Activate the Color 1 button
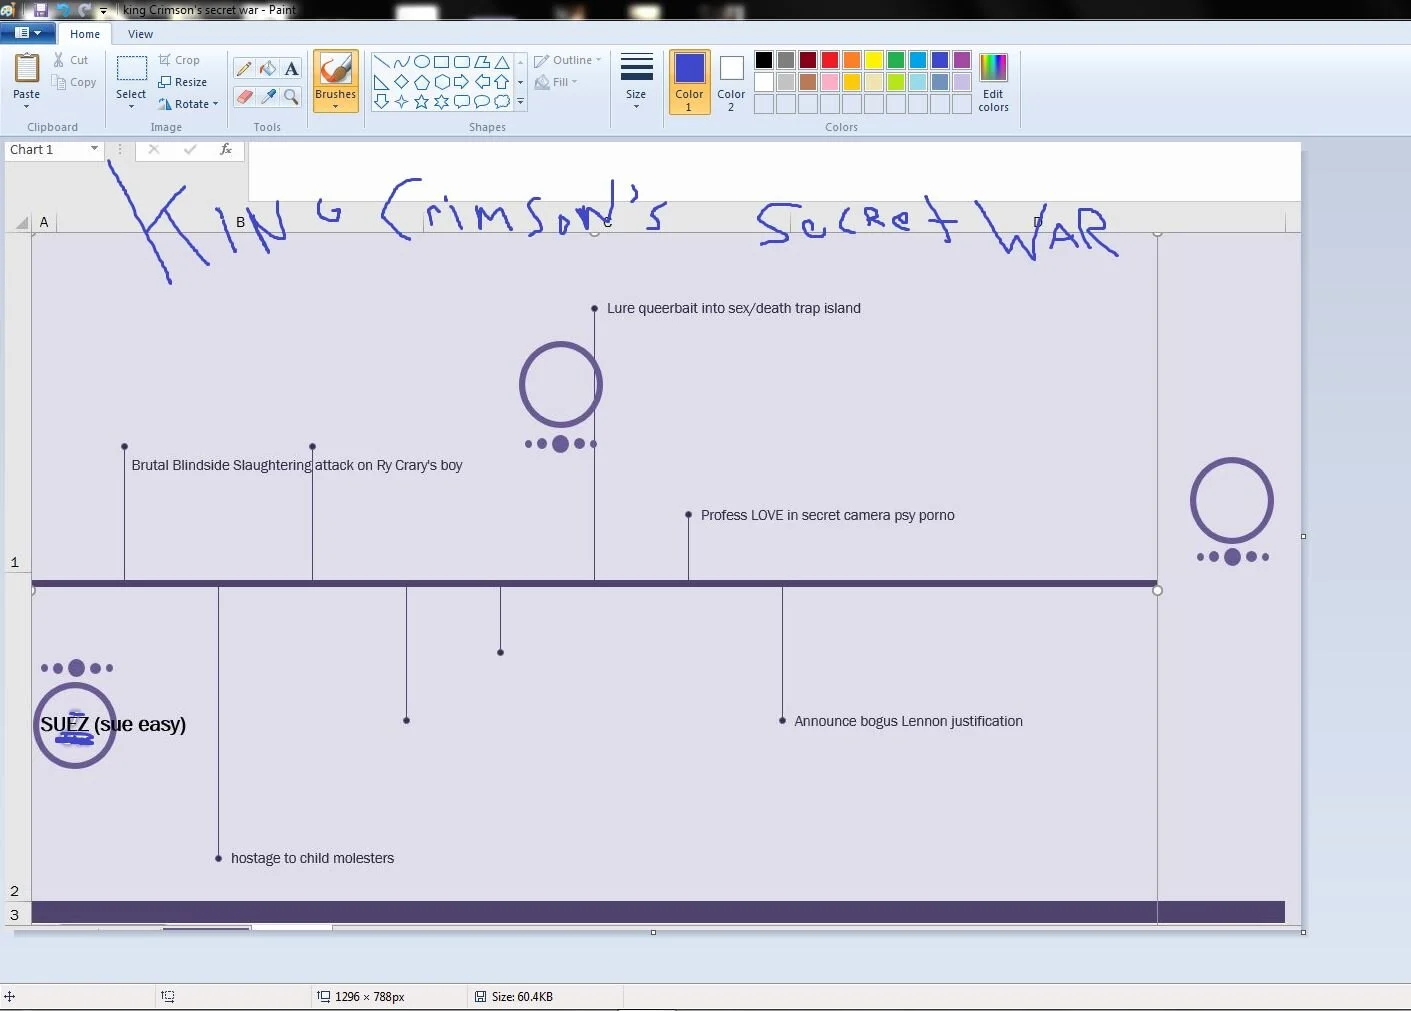This screenshot has height=1011, width=1411. pyautogui.click(x=689, y=81)
